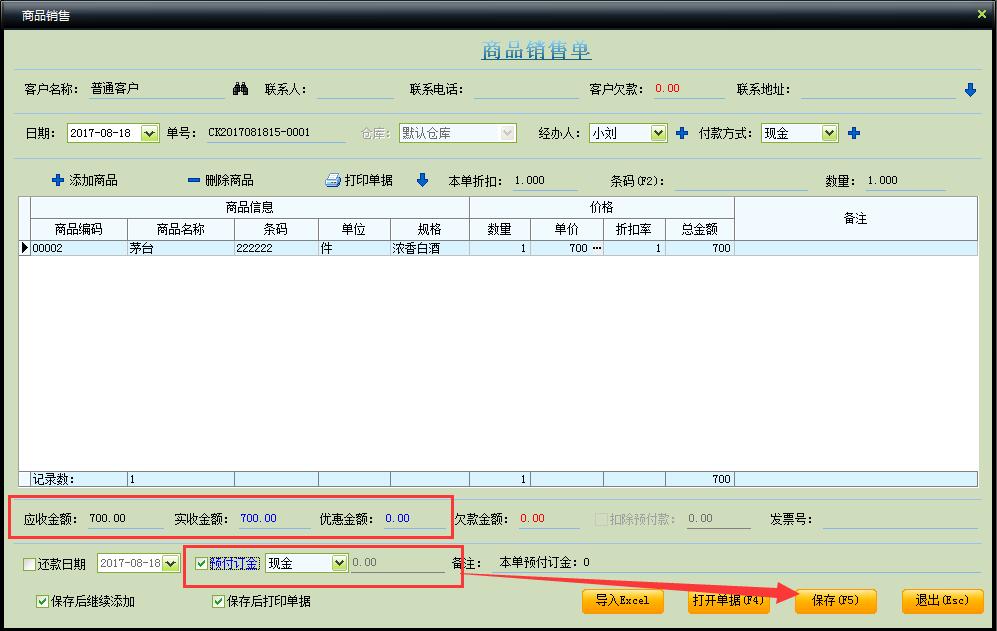Click the 客户欠款 value 0.00

(x=668, y=88)
